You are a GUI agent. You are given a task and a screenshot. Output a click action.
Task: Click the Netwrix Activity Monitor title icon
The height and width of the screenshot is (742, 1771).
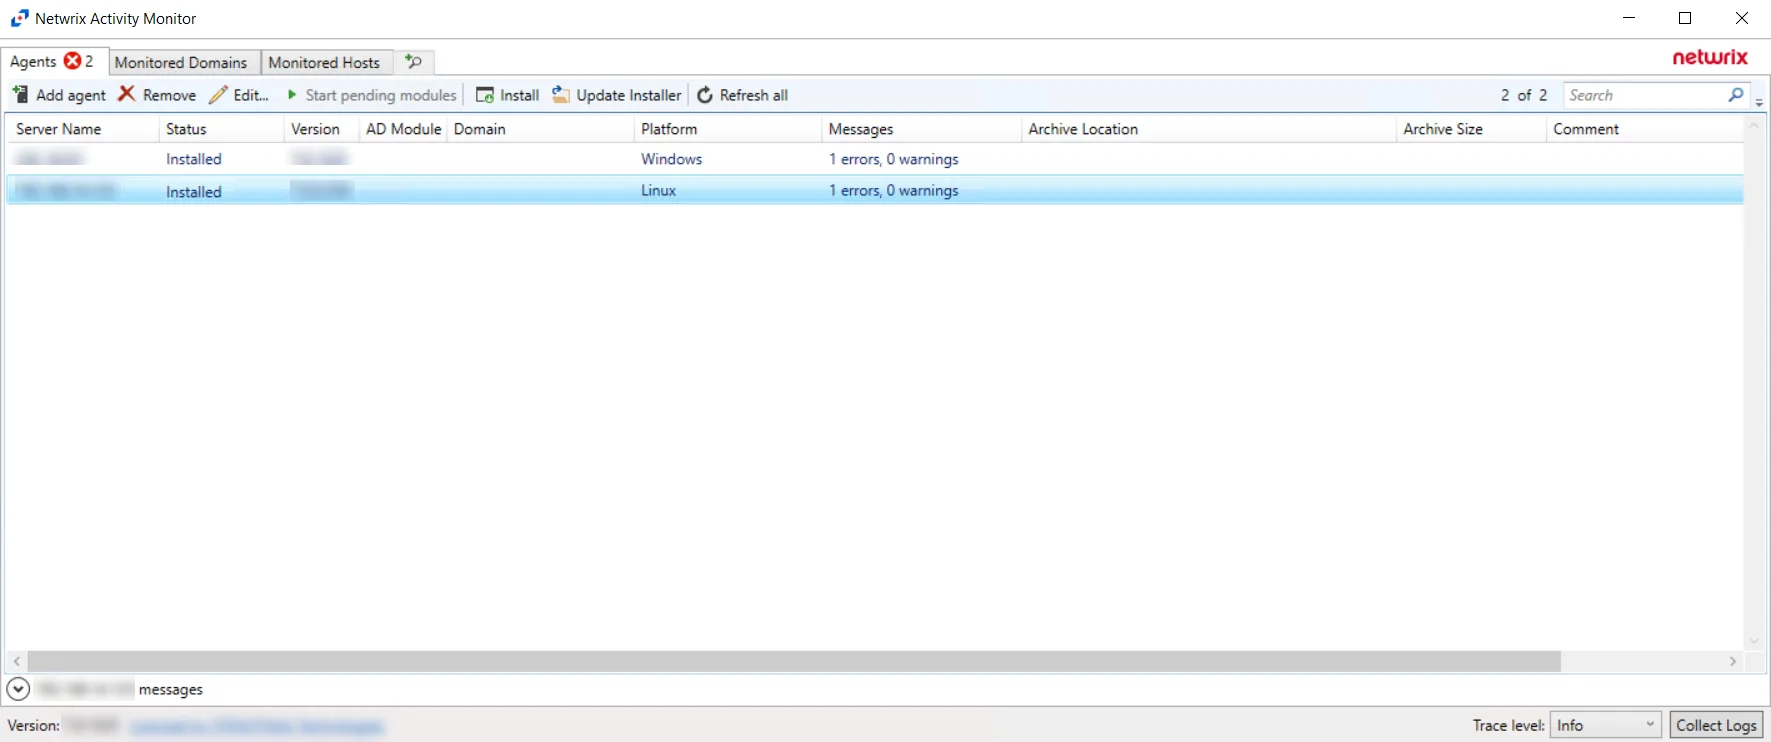point(19,18)
